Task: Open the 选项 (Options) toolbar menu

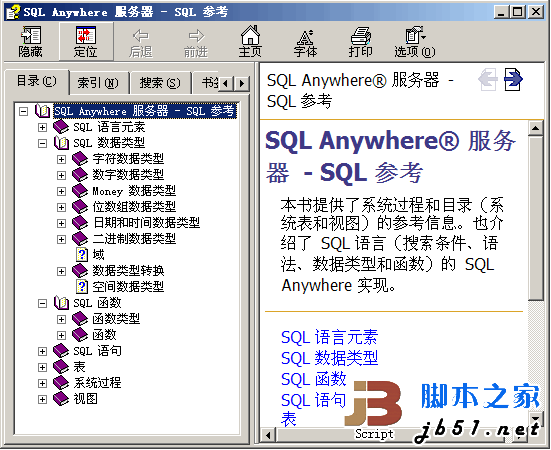Action: pyautogui.click(x=415, y=41)
